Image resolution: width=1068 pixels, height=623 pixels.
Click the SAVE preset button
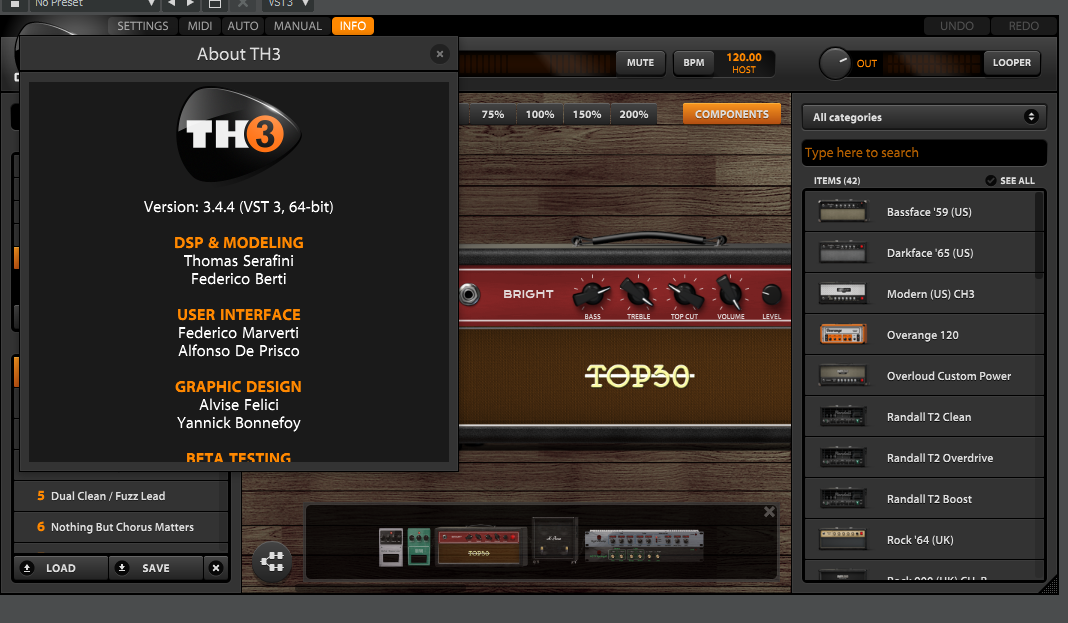pyautogui.click(x=156, y=568)
